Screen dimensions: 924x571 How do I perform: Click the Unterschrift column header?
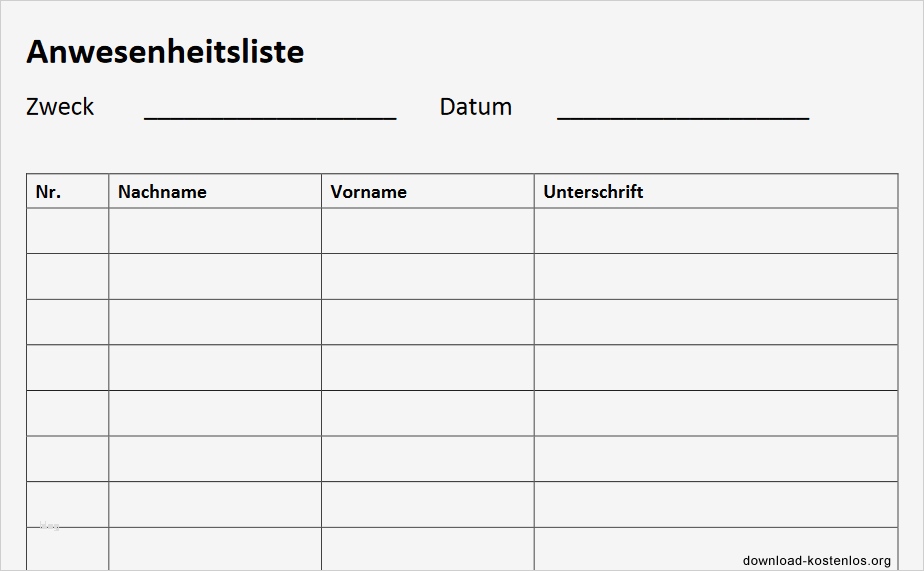[593, 192]
